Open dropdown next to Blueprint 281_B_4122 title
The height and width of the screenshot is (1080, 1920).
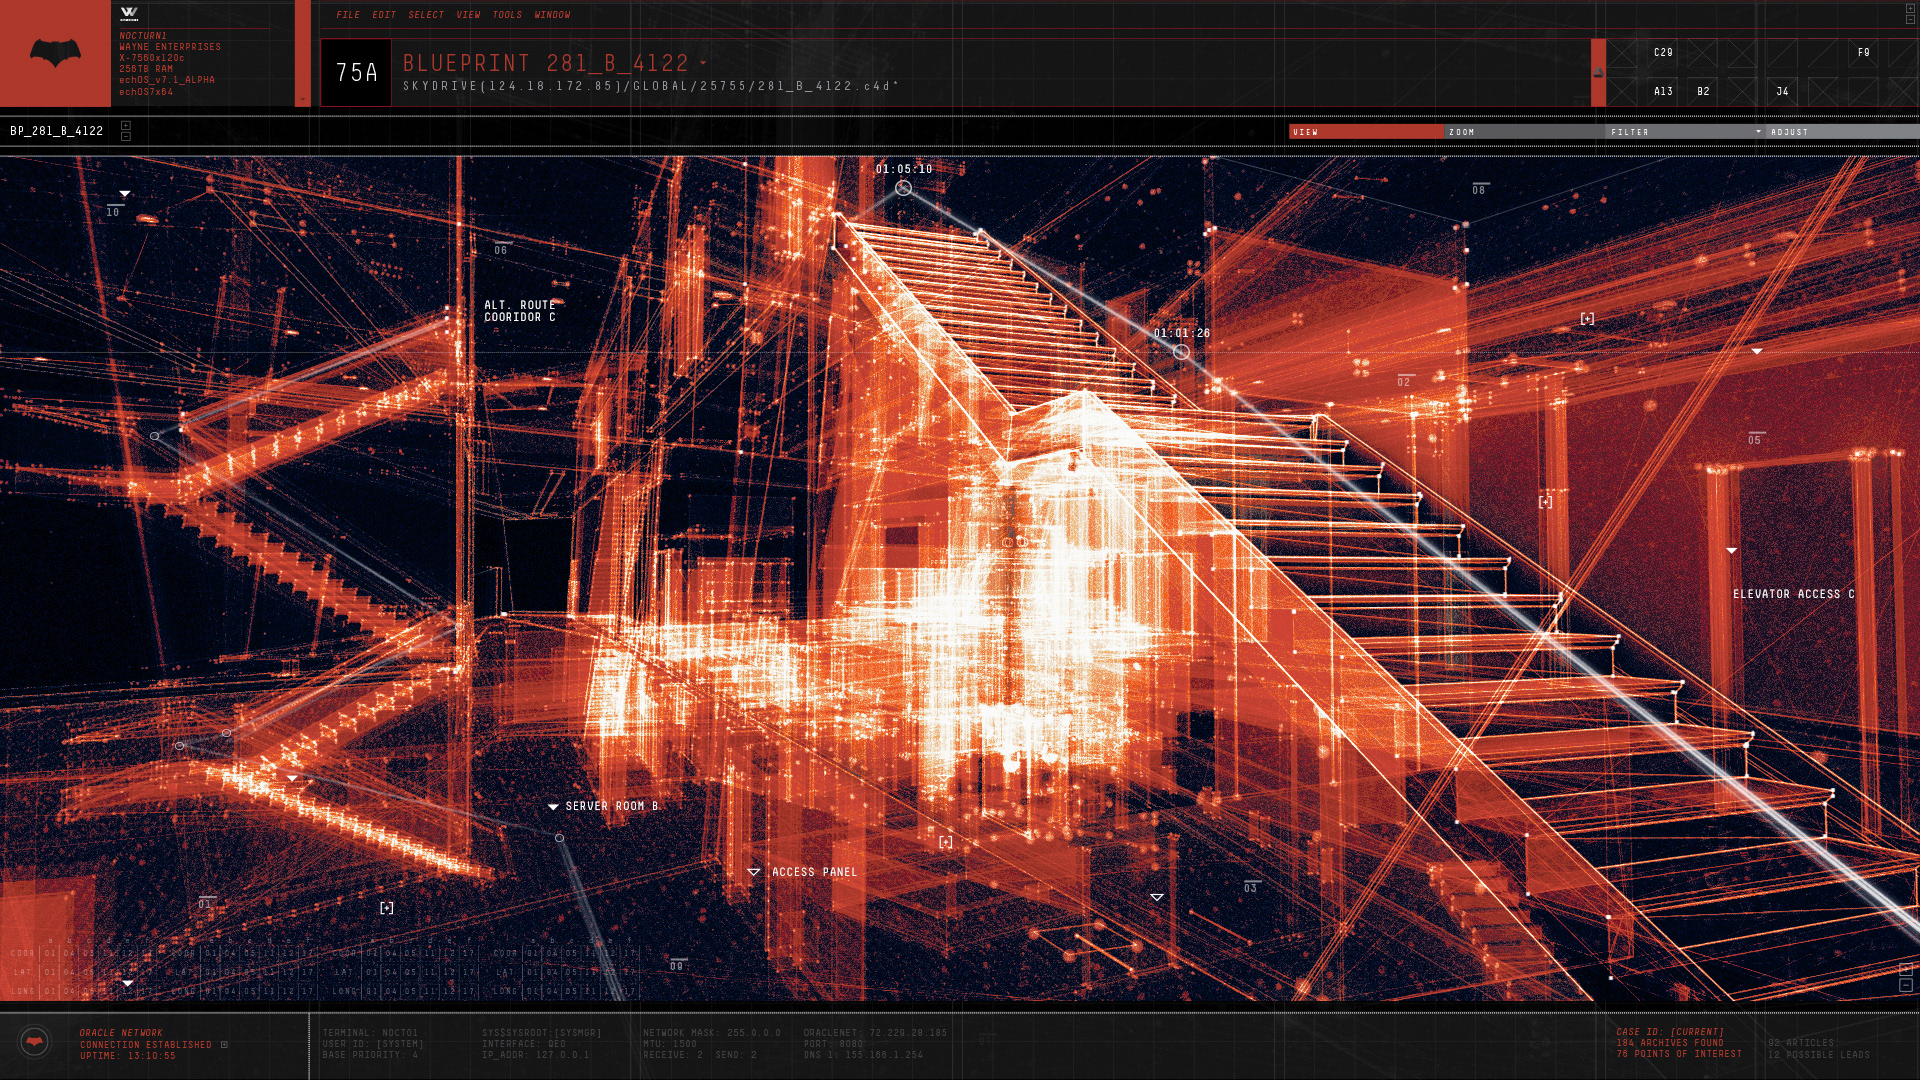click(x=704, y=63)
